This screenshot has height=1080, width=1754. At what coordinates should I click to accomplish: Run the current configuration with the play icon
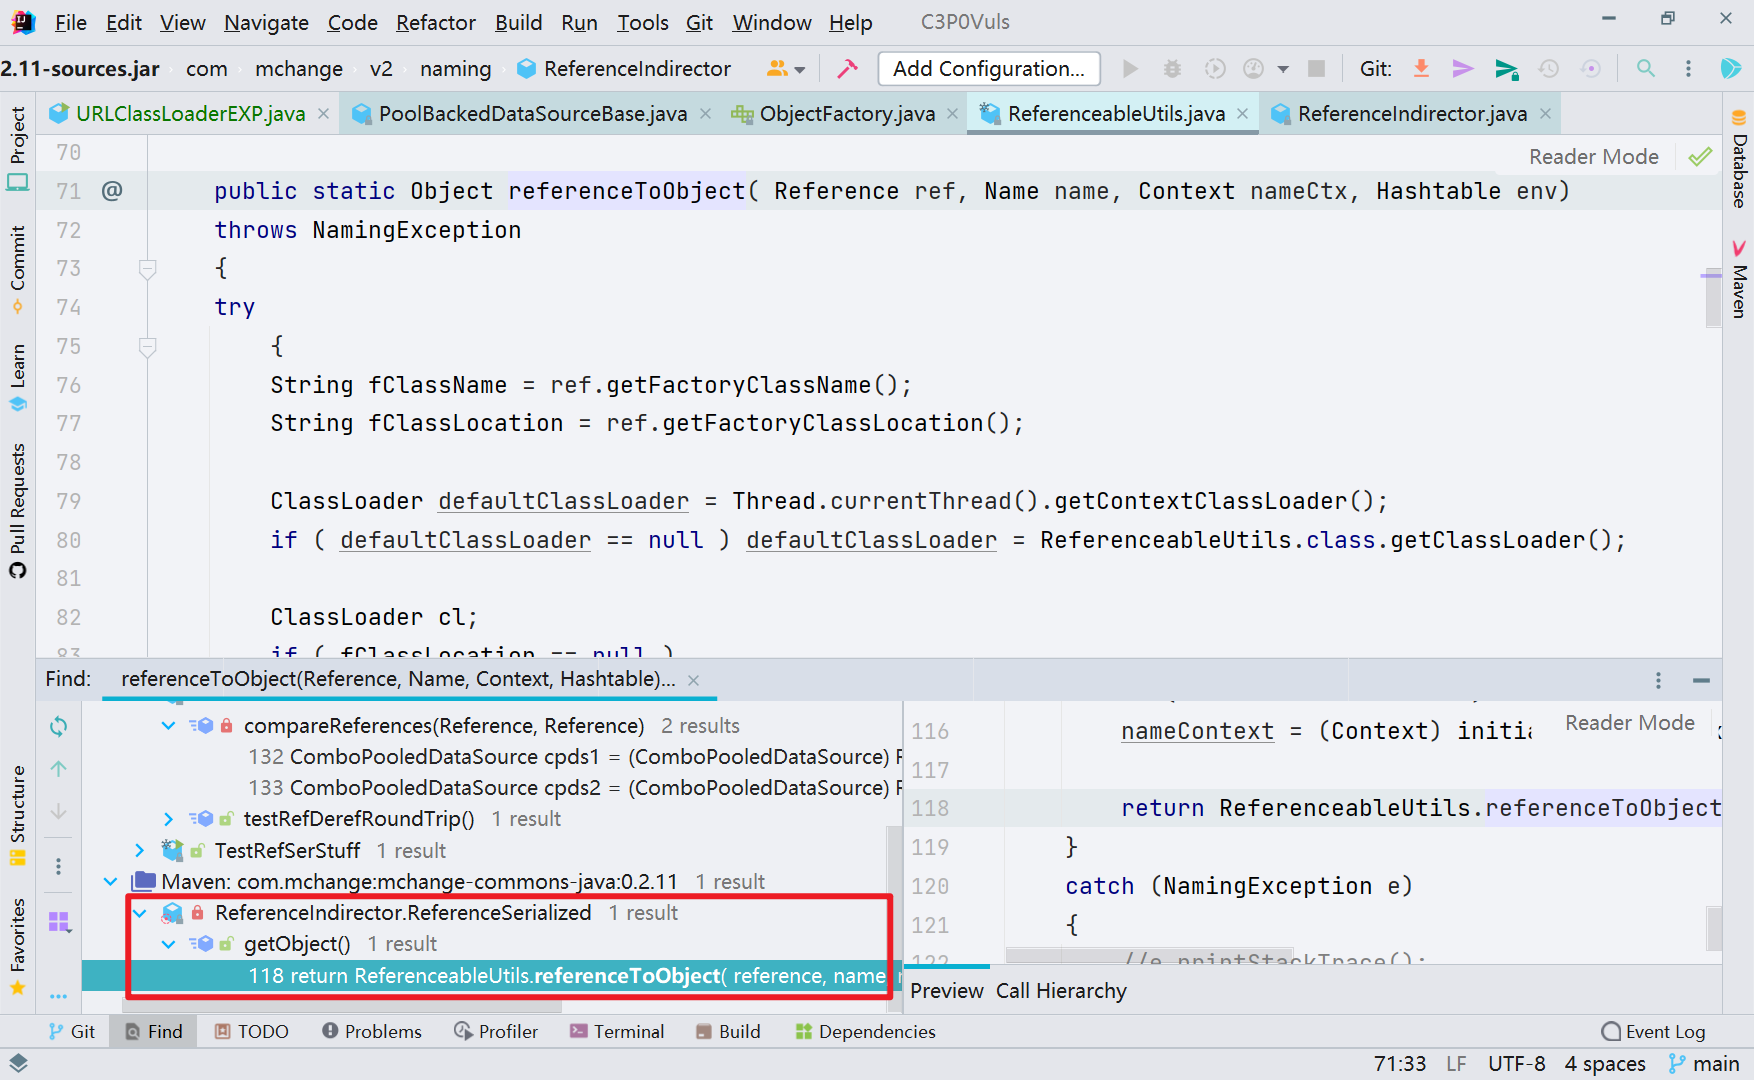(x=1130, y=68)
